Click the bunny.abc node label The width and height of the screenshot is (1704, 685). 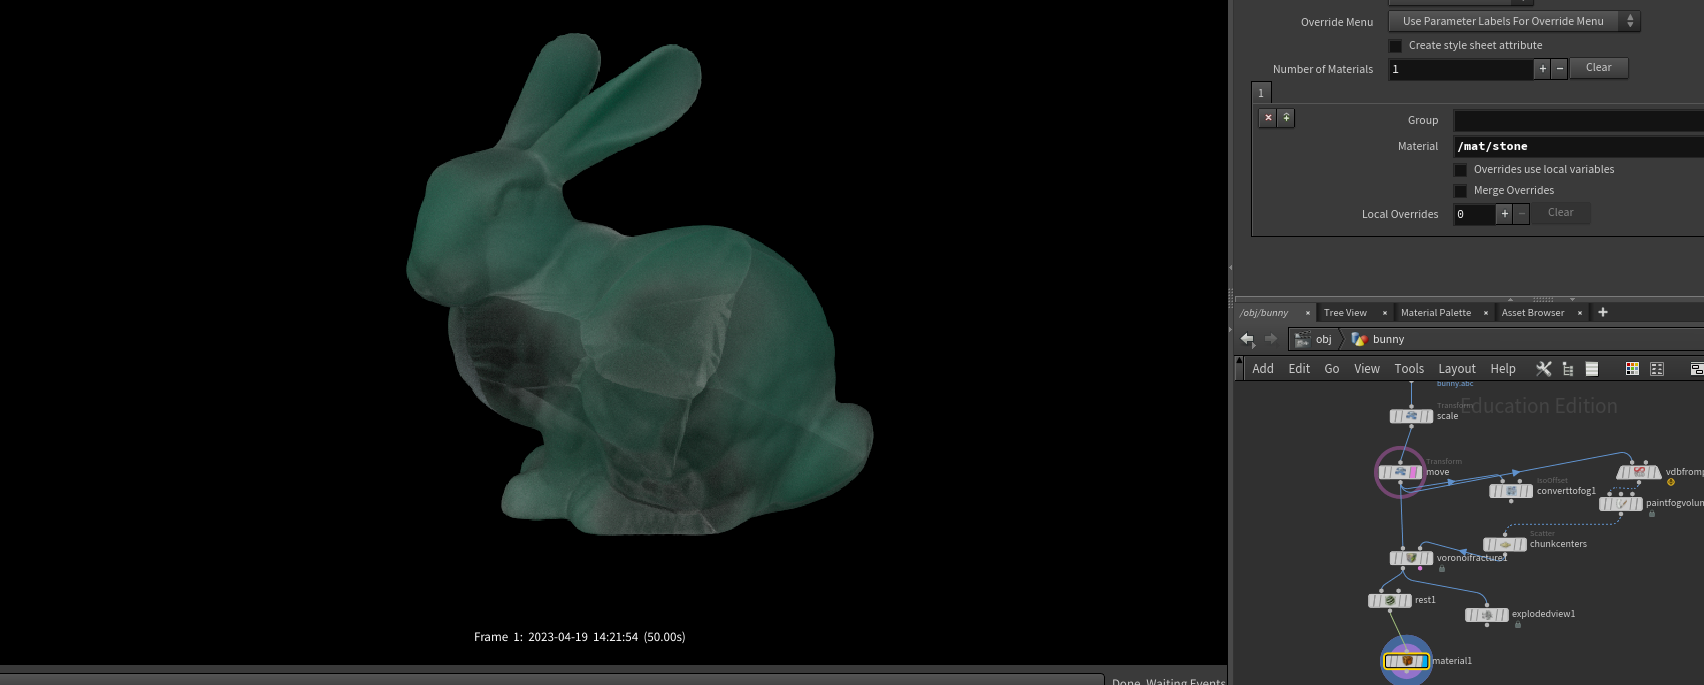point(1455,383)
